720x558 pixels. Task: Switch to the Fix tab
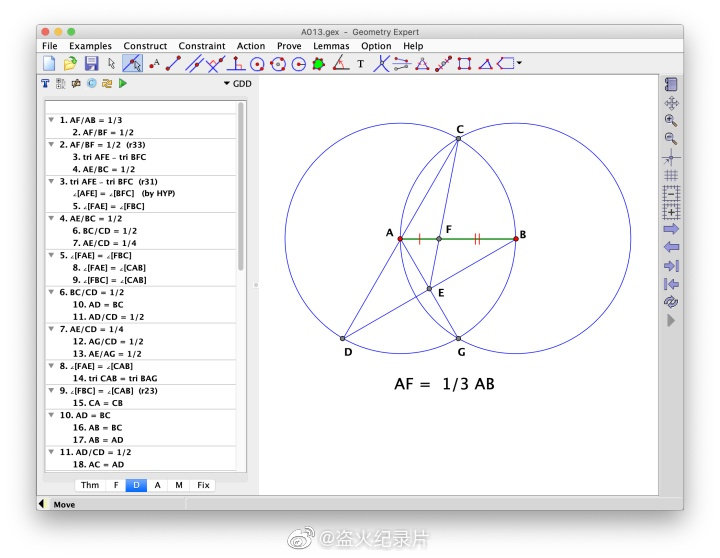(x=204, y=485)
